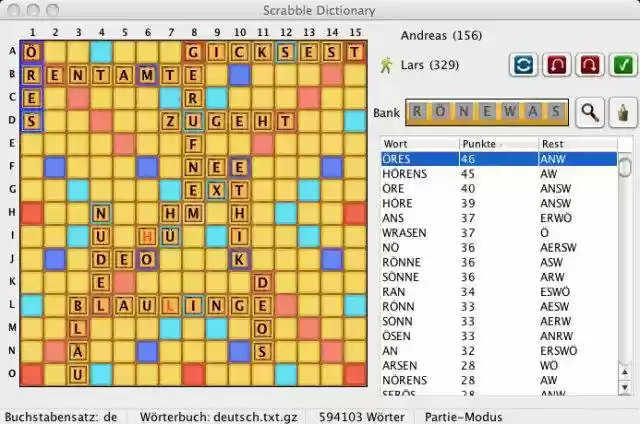The height and width of the screenshot is (424, 640).
Task: Select the SONN word row
Action: [499, 321]
